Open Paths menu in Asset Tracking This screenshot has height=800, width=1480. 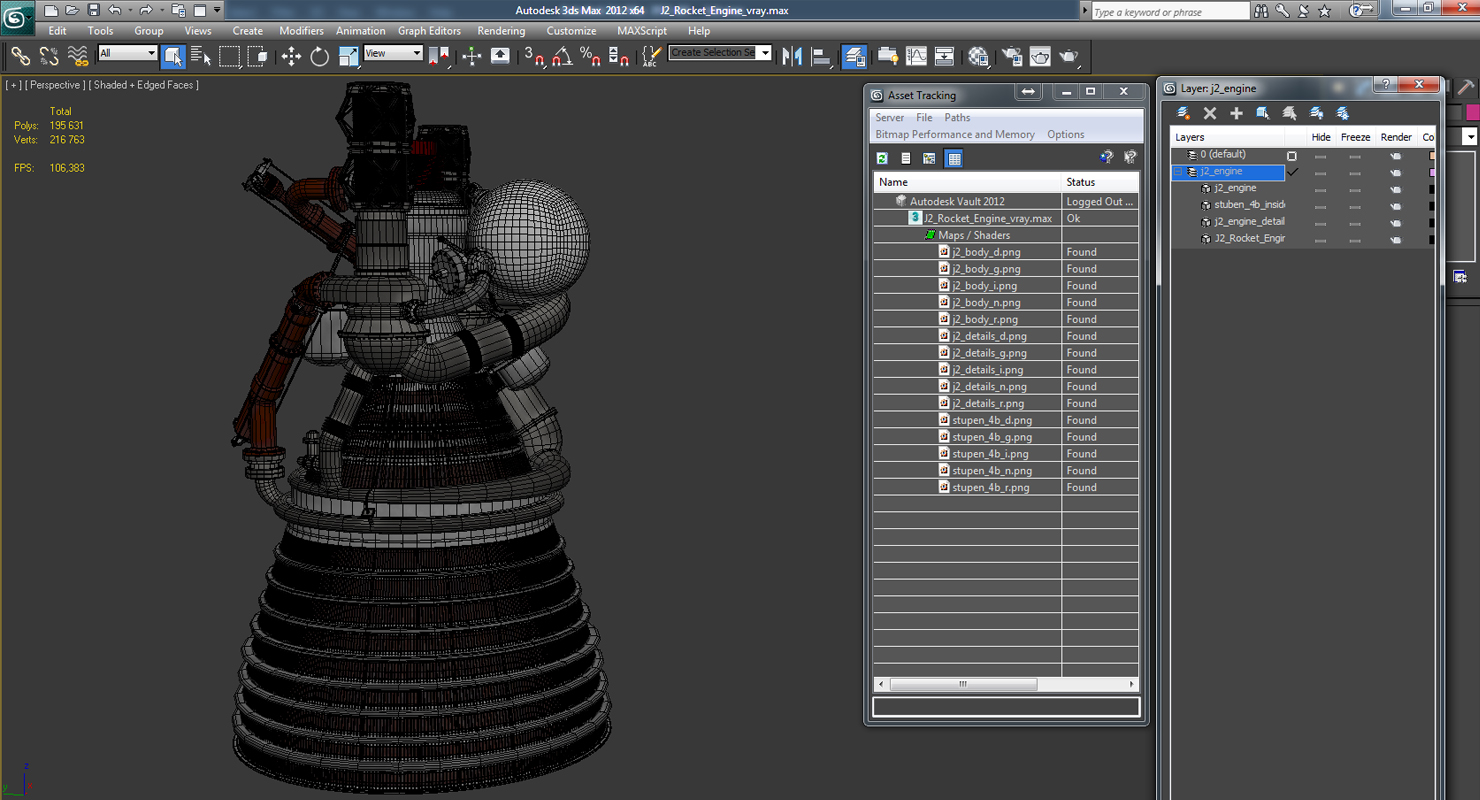[x=957, y=118]
